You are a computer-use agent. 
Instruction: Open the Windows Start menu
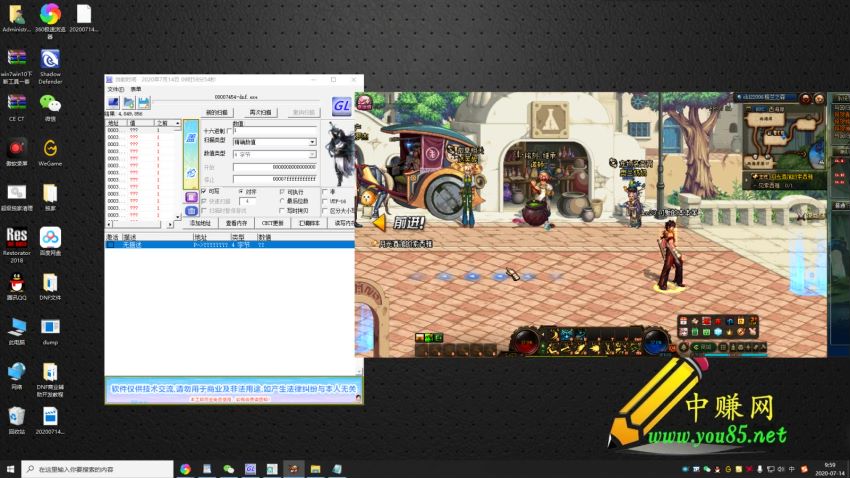pyautogui.click(x=10, y=469)
